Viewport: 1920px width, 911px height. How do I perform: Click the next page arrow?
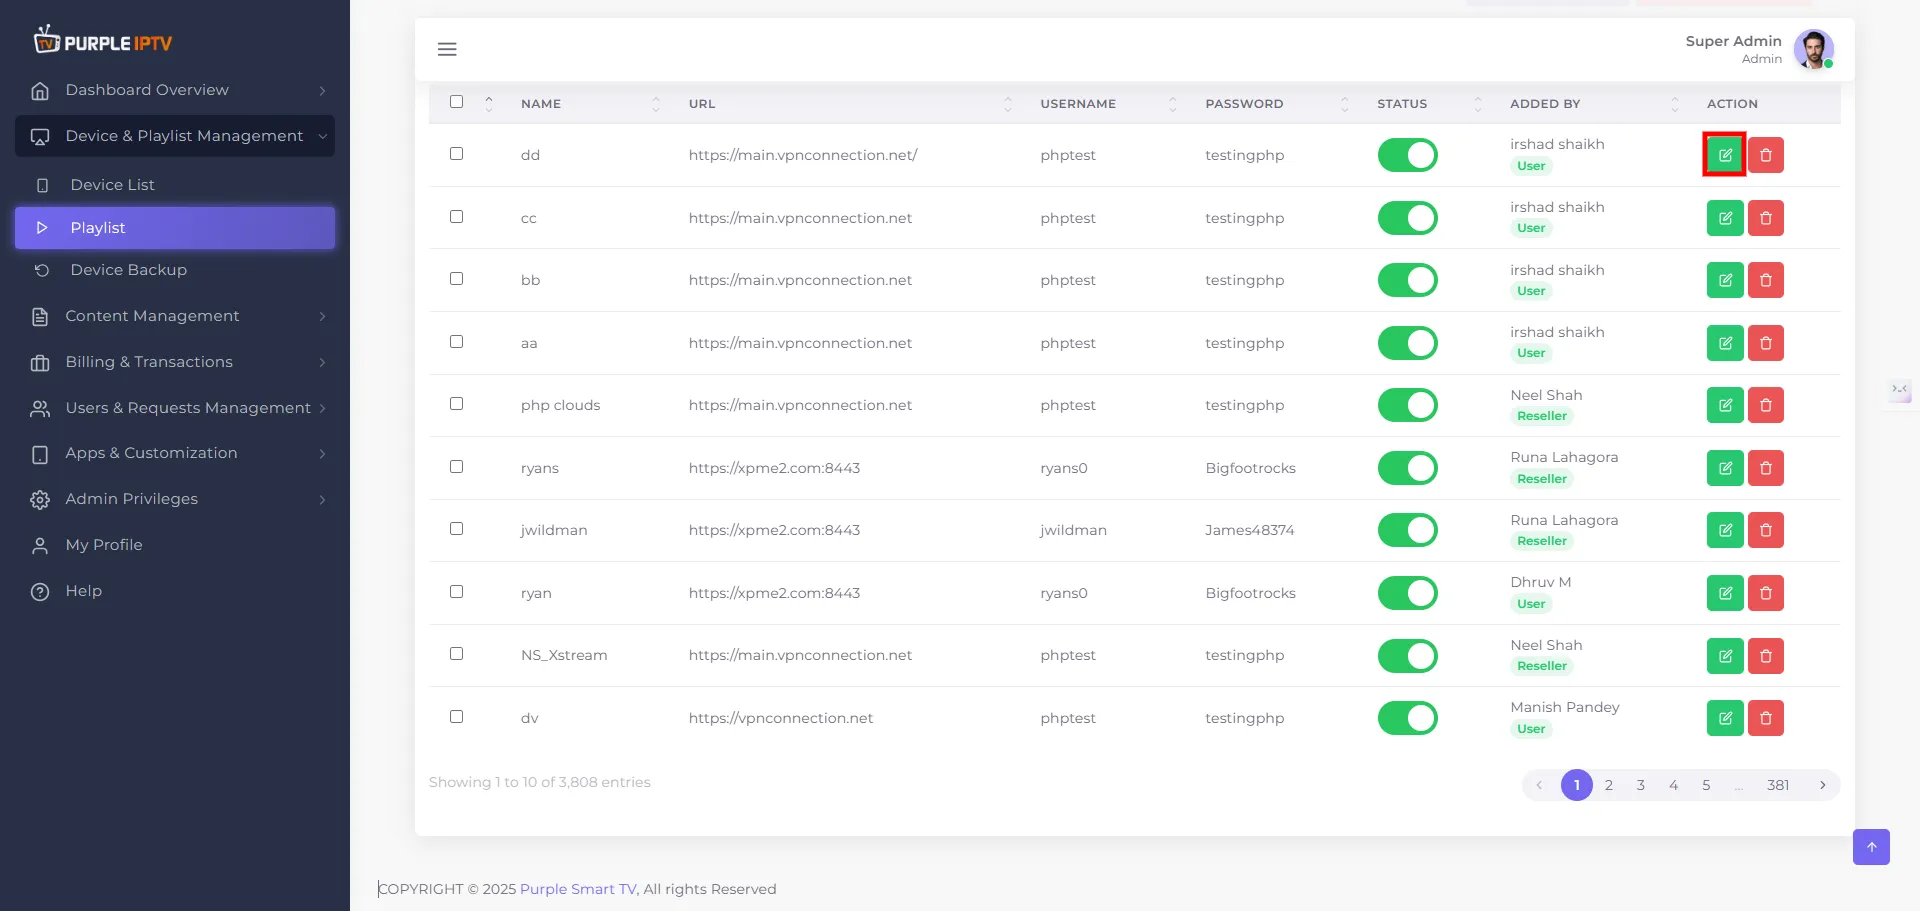pyautogui.click(x=1823, y=785)
